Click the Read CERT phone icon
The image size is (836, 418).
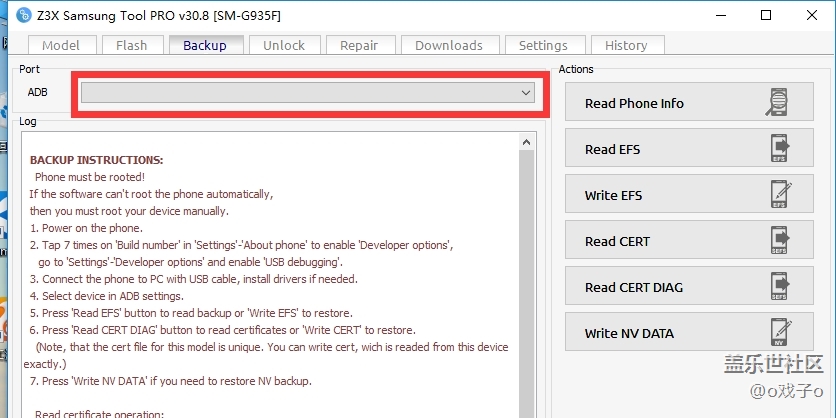[x=779, y=241]
